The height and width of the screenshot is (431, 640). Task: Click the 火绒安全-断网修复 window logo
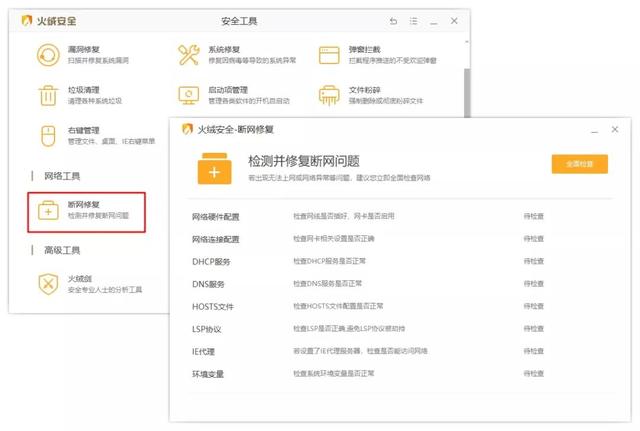[x=187, y=129]
